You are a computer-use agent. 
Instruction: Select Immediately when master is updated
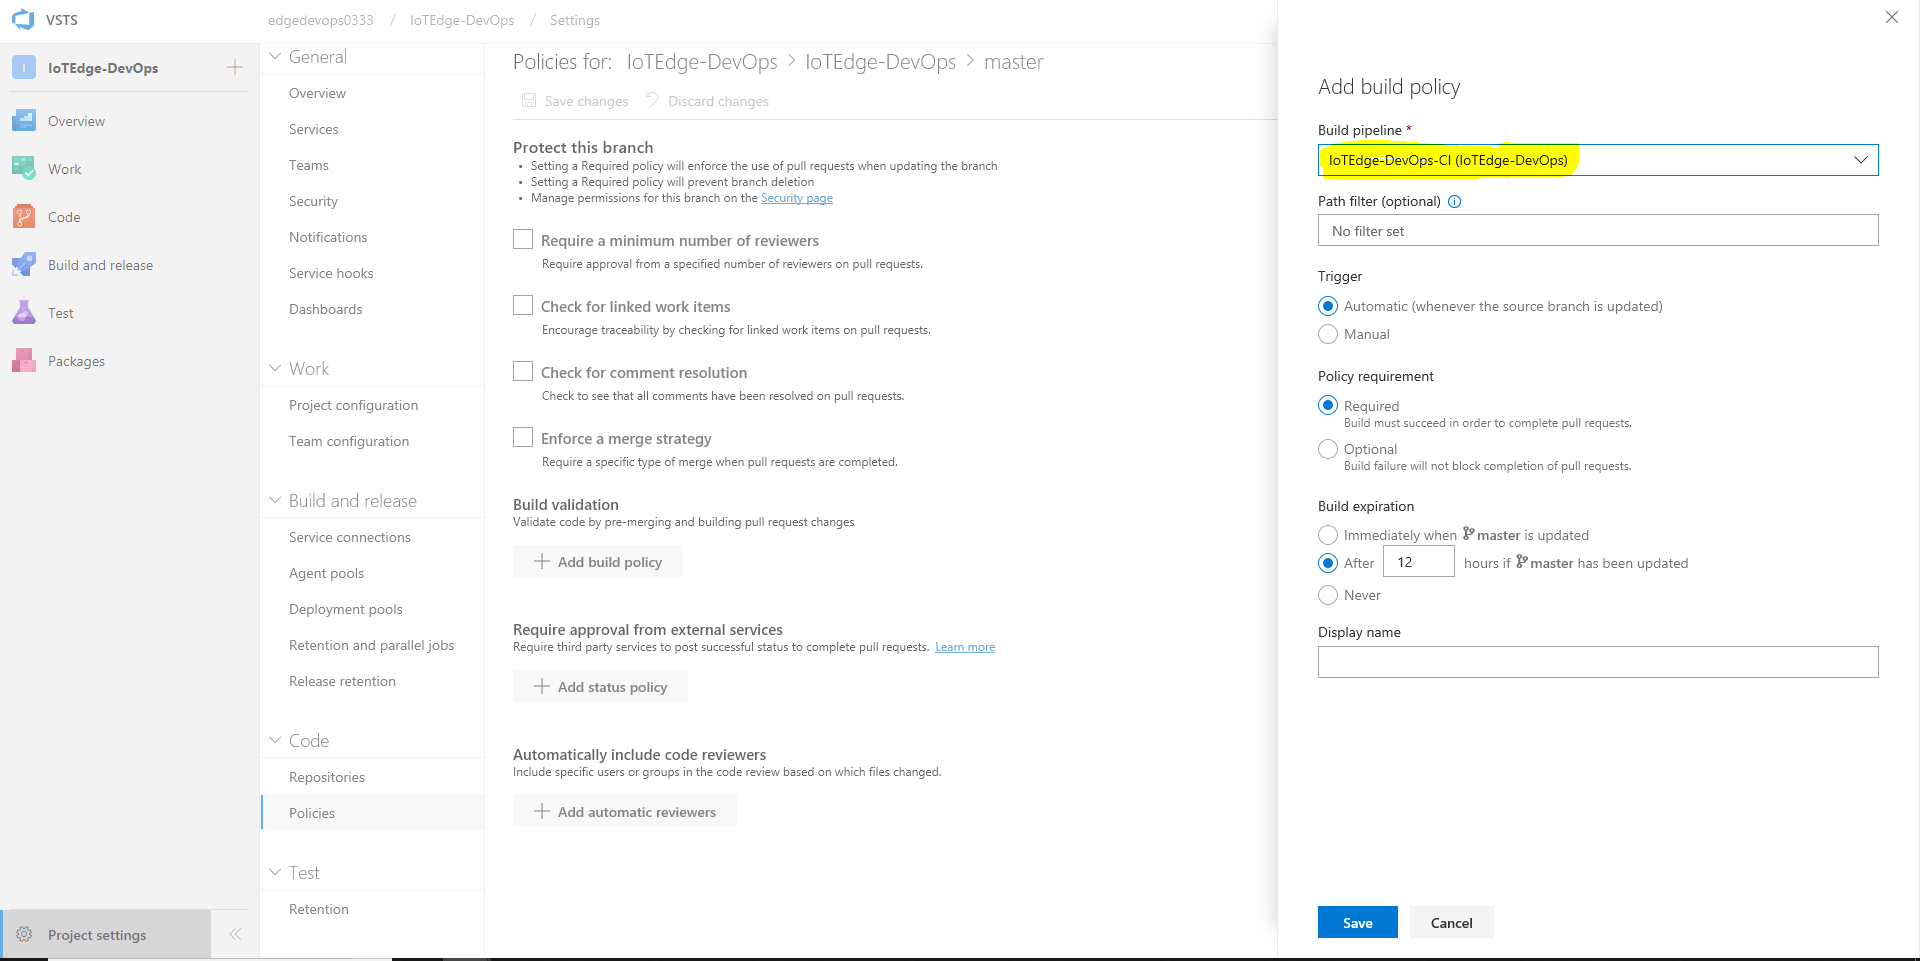point(1328,535)
